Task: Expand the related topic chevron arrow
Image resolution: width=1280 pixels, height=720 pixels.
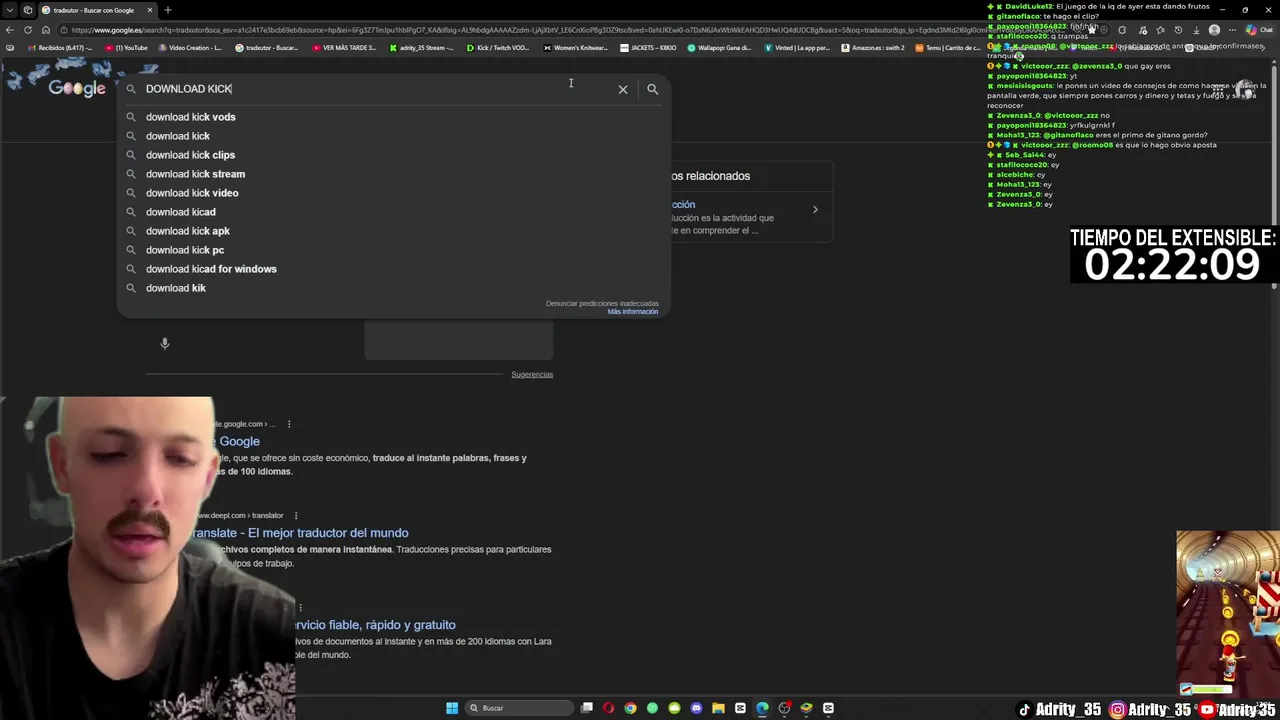Action: click(815, 210)
